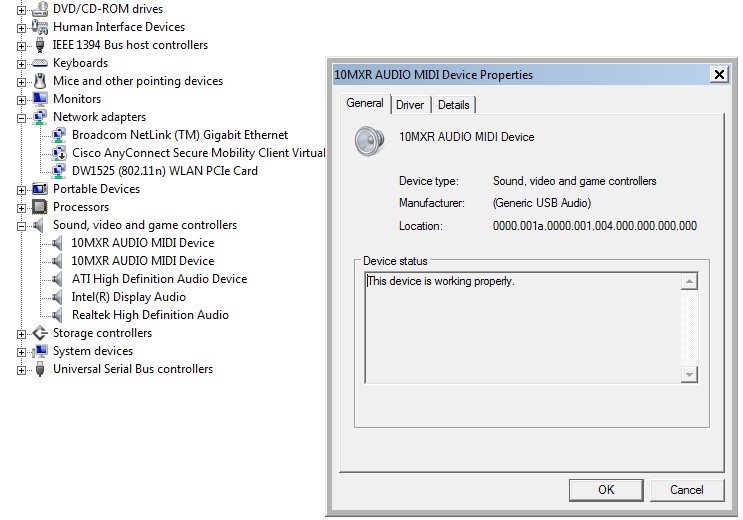Expand the Universal Serial Bus controllers node
The image size is (743, 520).
click(21, 370)
